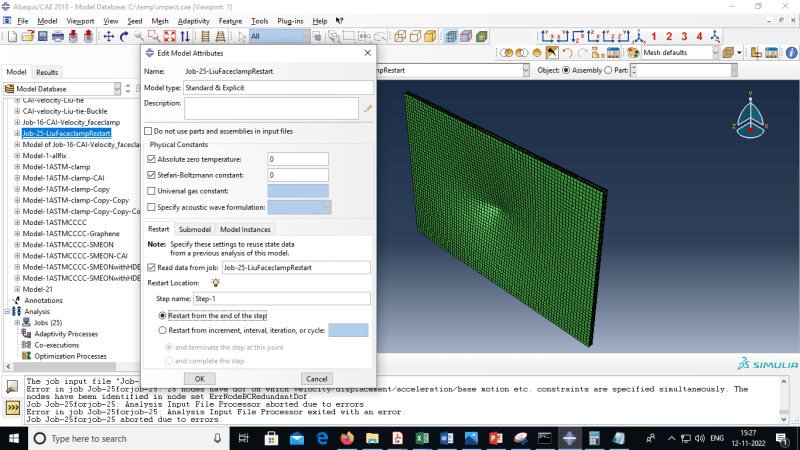This screenshot has height=450, width=800.
Task: Select the Pan view tool
Action: click(x=109, y=36)
